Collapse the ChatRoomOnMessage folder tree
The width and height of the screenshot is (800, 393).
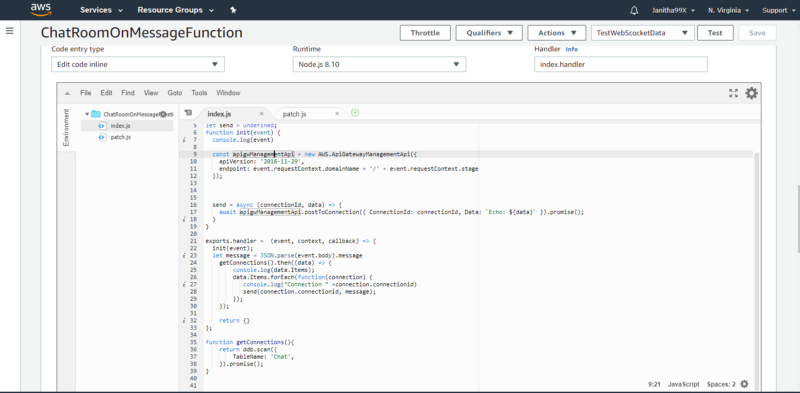pyautogui.click(x=87, y=114)
